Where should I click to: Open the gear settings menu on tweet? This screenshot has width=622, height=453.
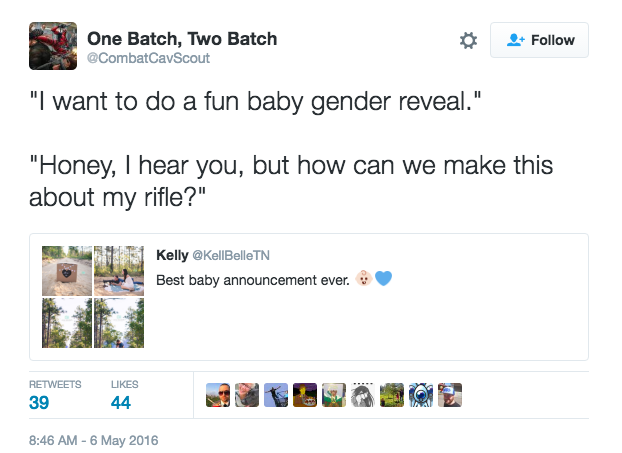[468, 41]
